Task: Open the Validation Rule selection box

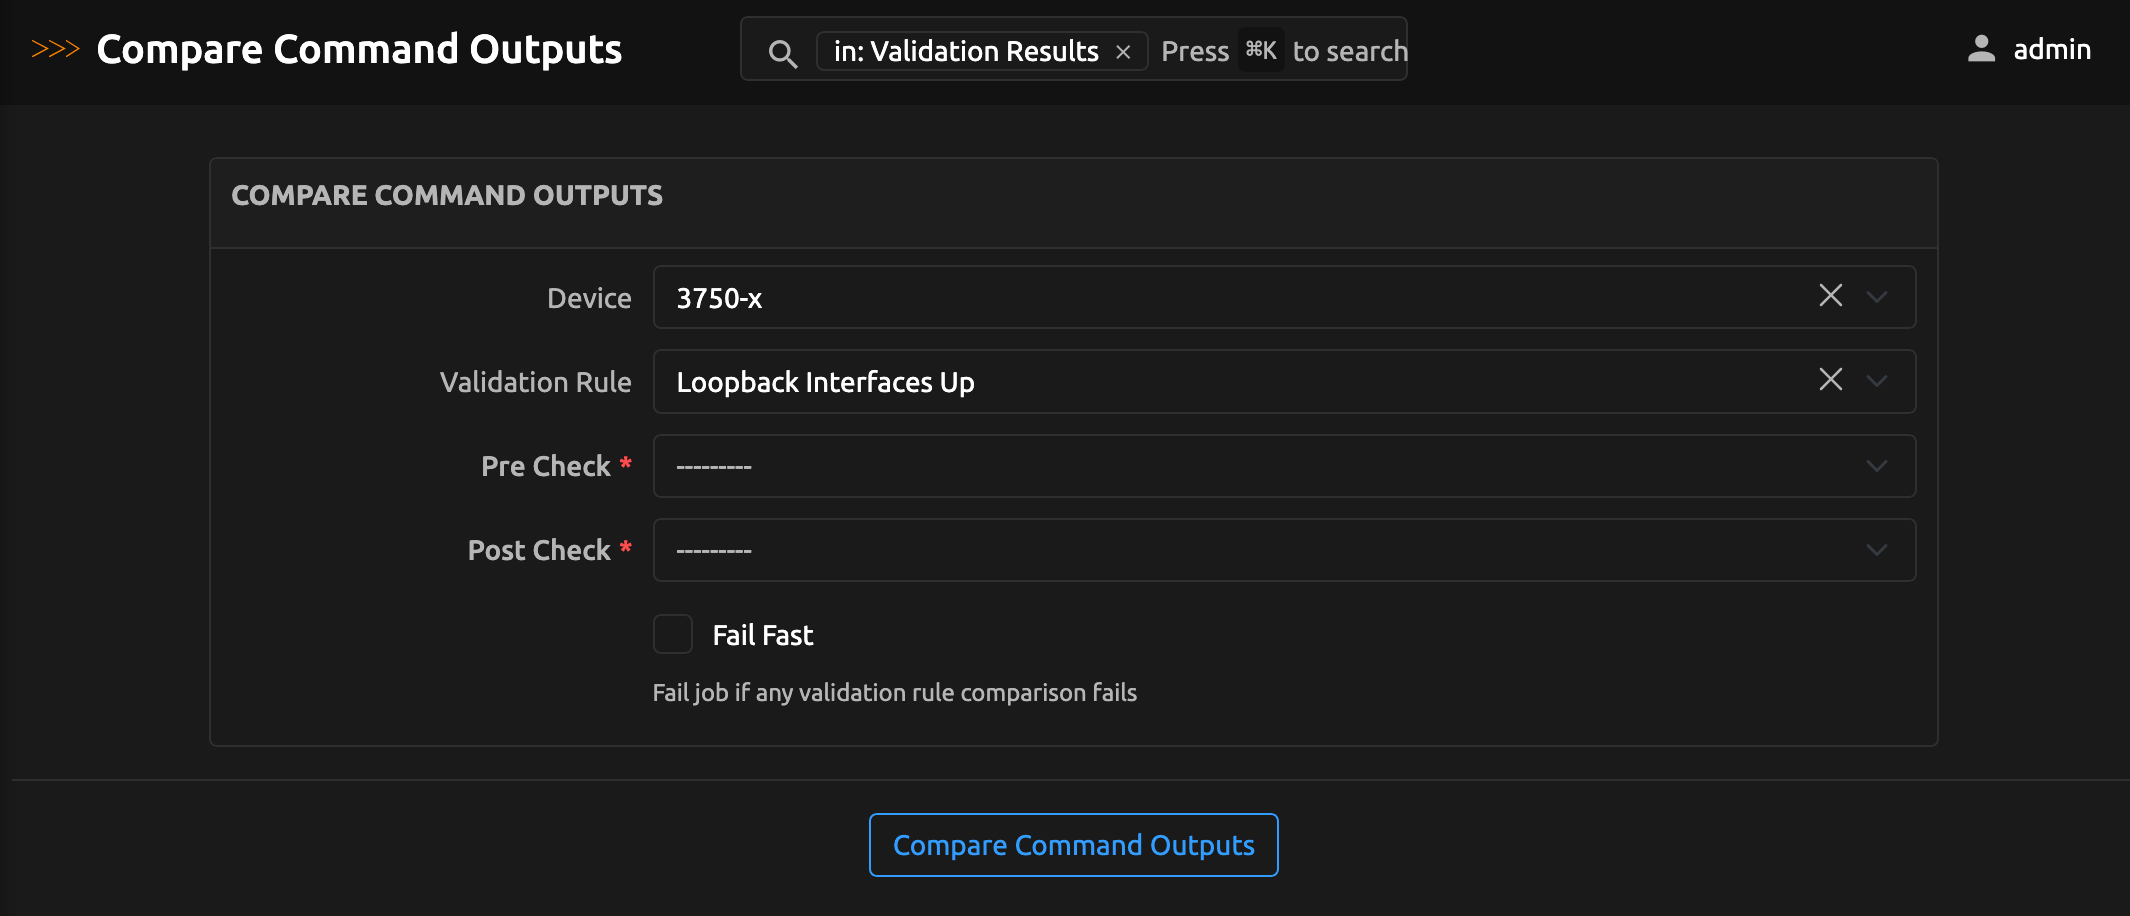Action: coord(1200,382)
